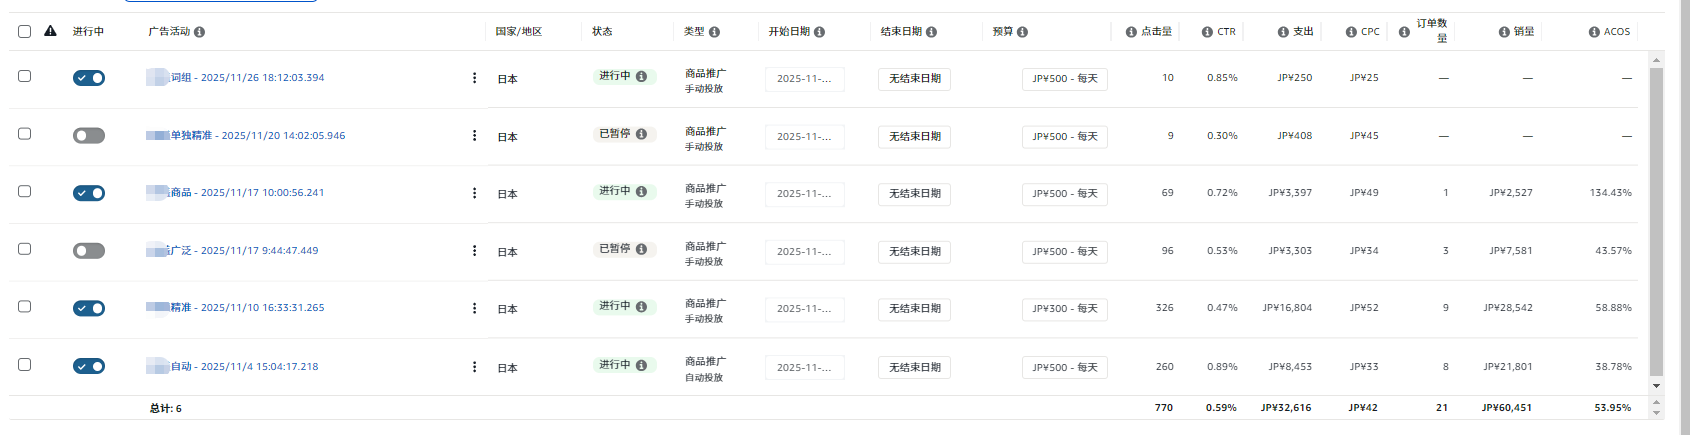The height and width of the screenshot is (435, 1690).
Task: Click info icon beside 类型 column header
Action: (x=714, y=32)
